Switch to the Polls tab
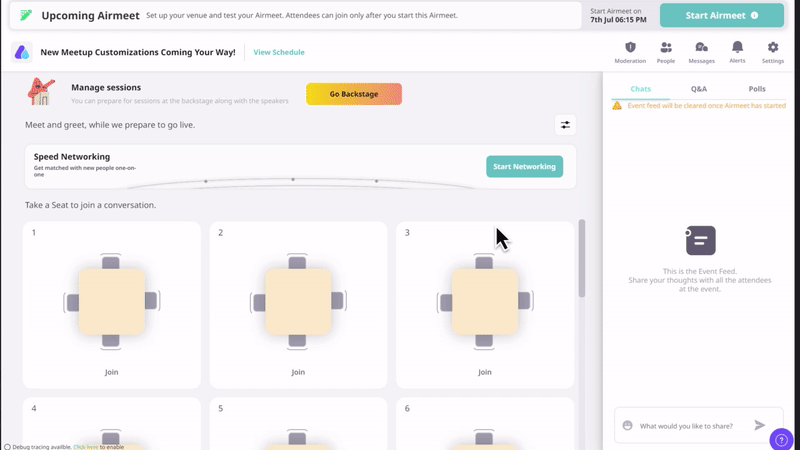Viewport: 800px width, 450px height. 757,89
